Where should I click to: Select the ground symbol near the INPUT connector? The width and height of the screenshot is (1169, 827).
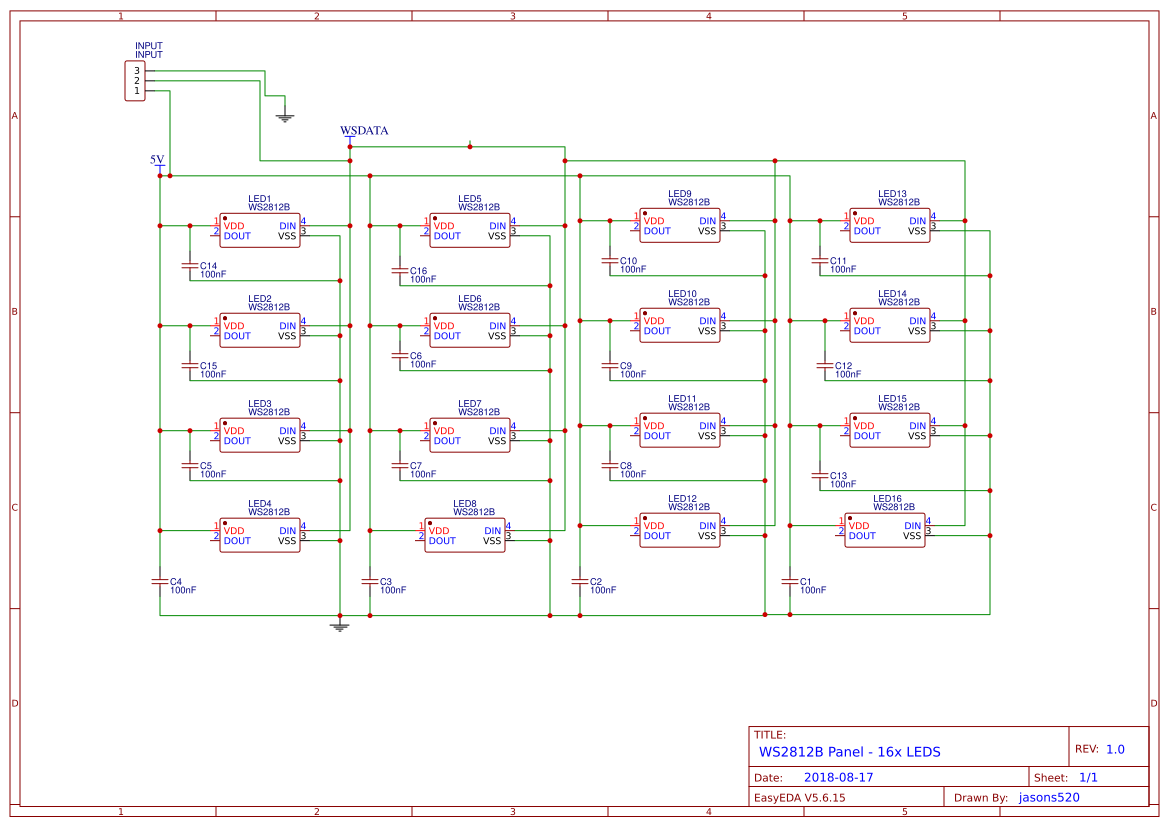285,116
